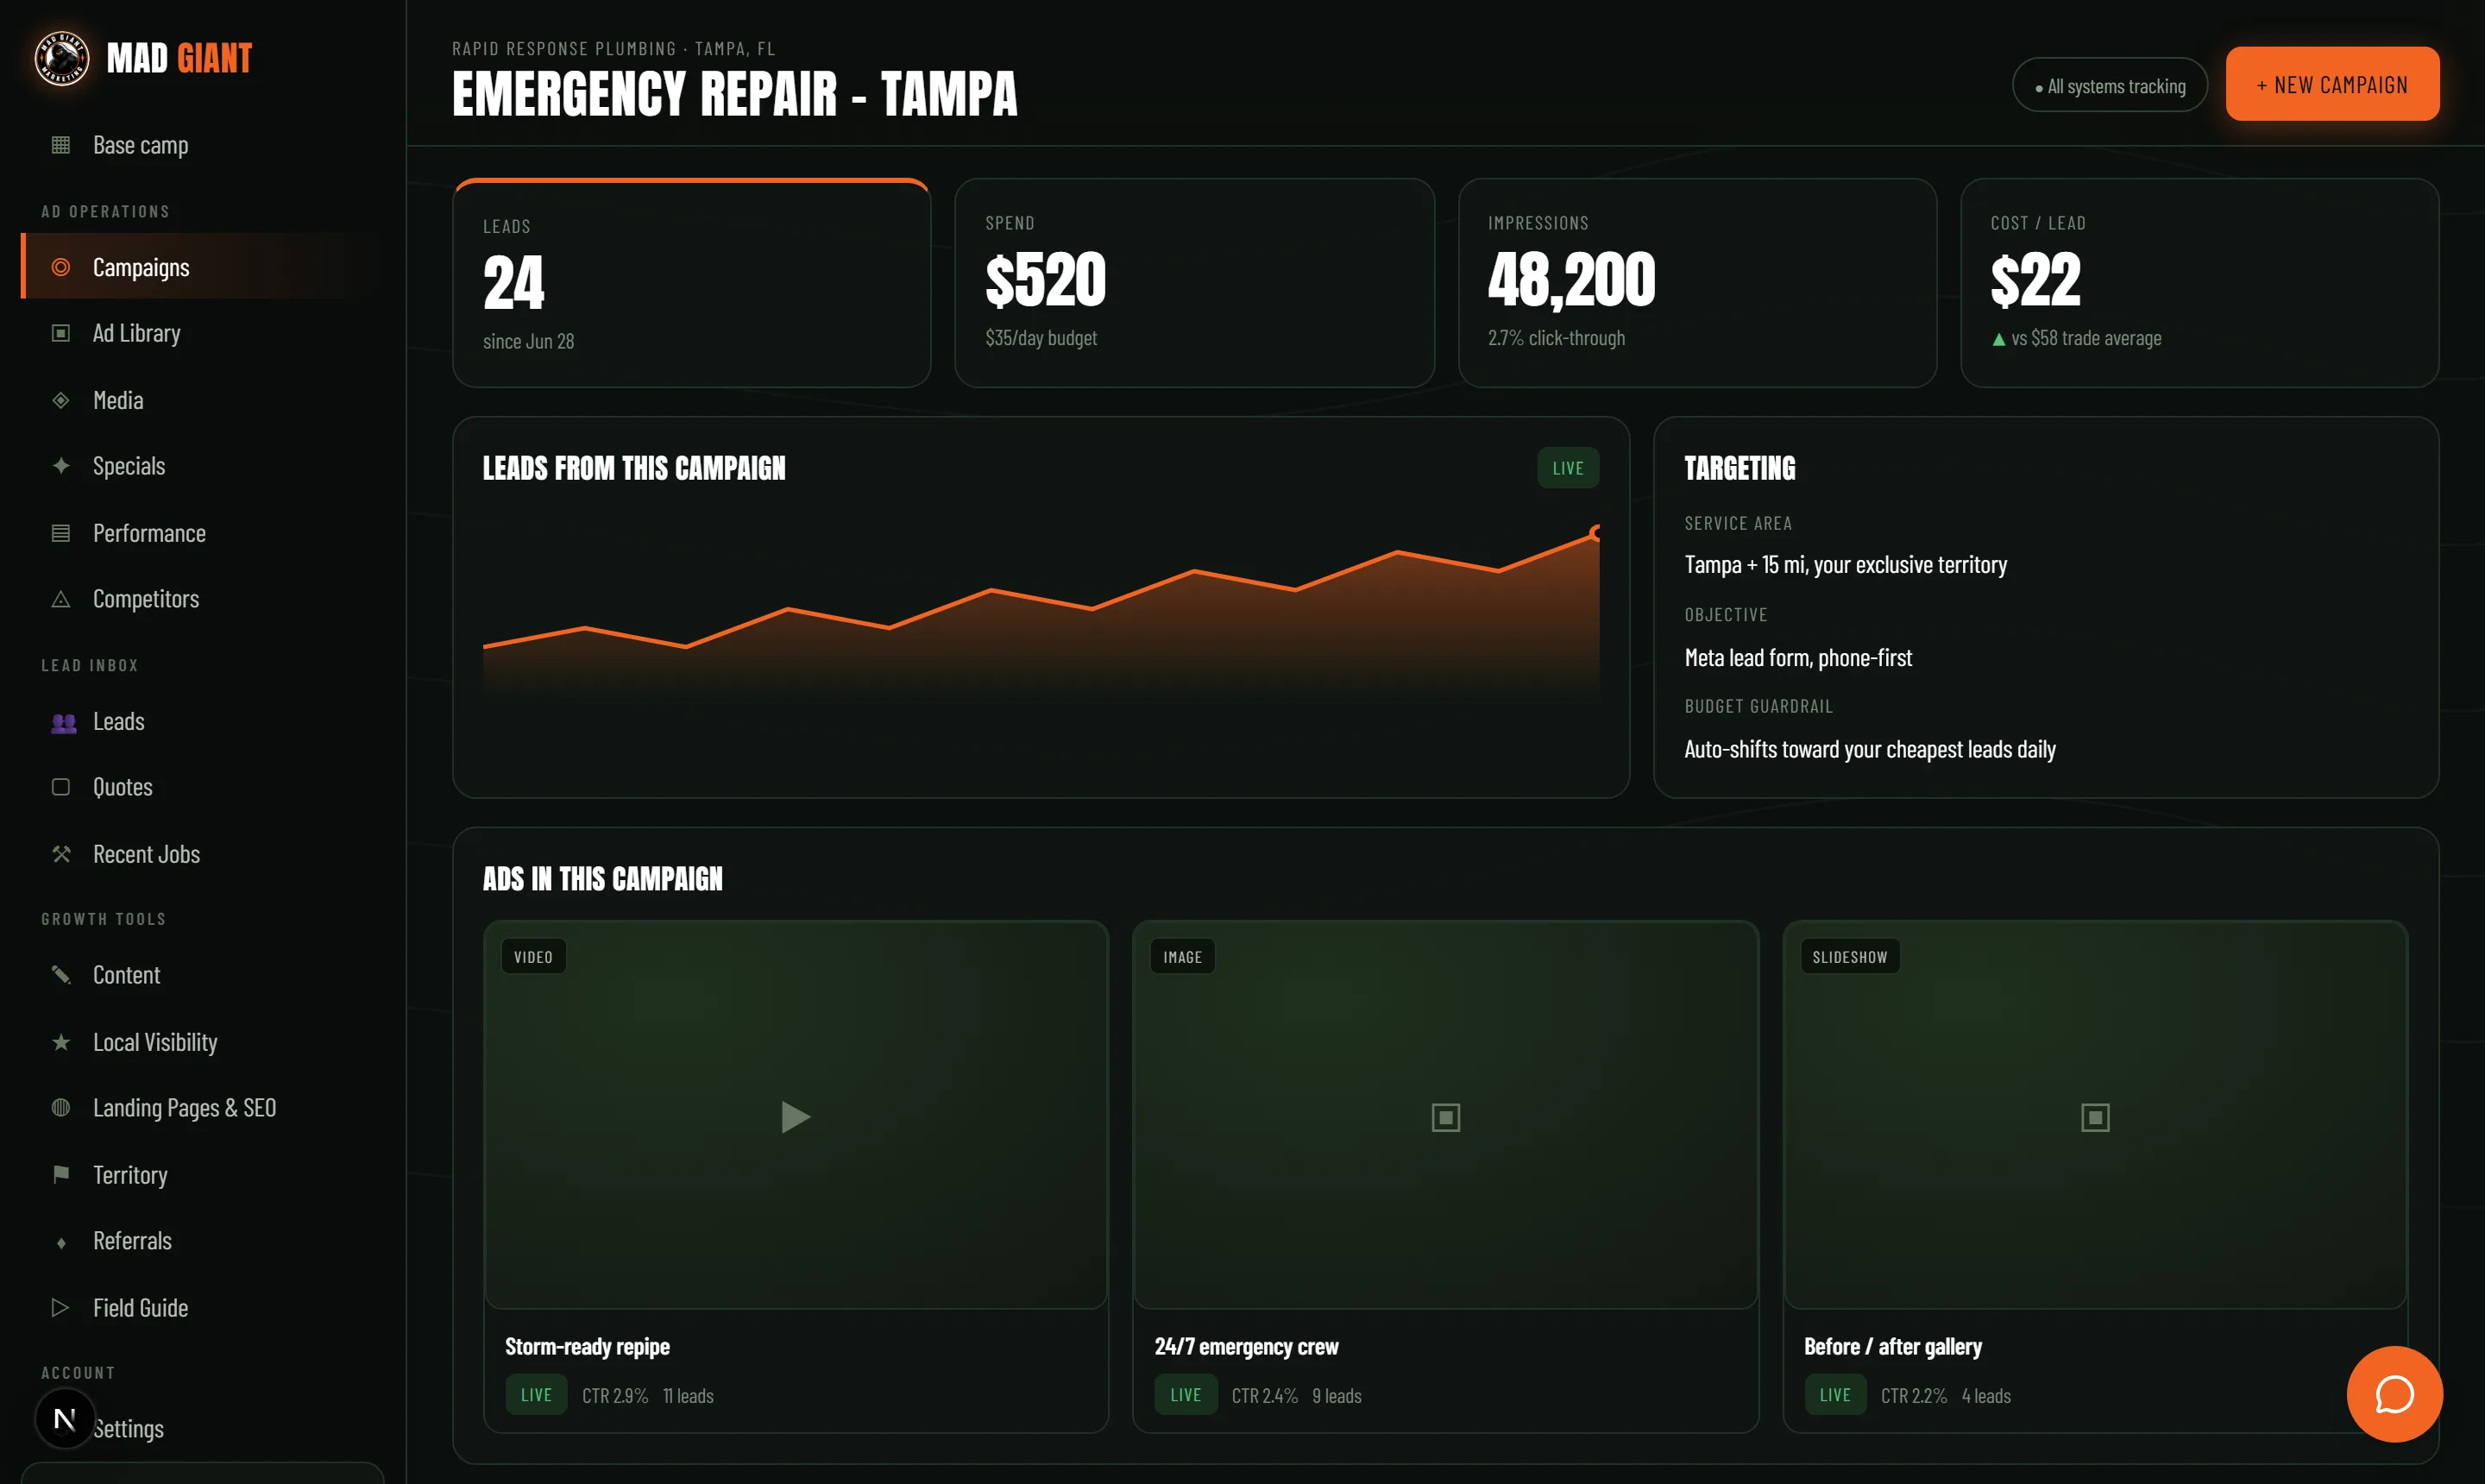Select the Cost / Lead stat card
The width and height of the screenshot is (2485, 1484).
click(x=2200, y=283)
